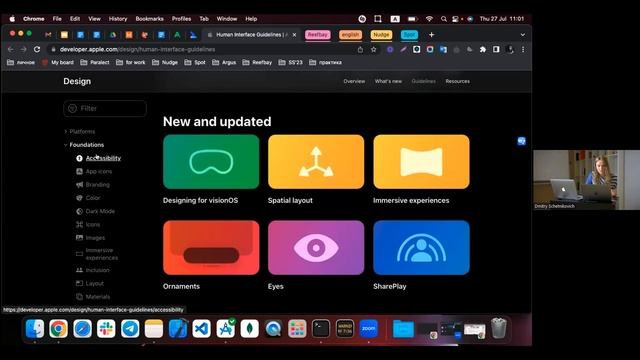The image size is (640, 360).
Task: Expand the Reefbay tab group
Action: click(x=318, y=35)
